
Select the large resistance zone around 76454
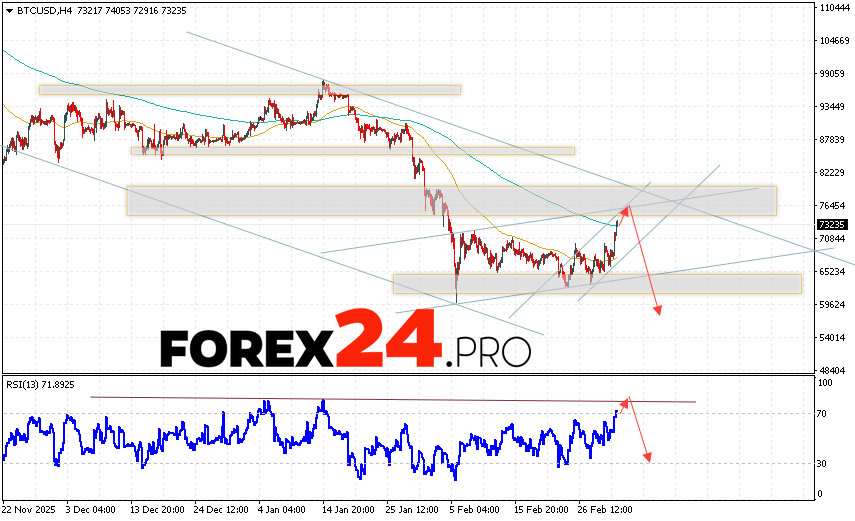450,200
